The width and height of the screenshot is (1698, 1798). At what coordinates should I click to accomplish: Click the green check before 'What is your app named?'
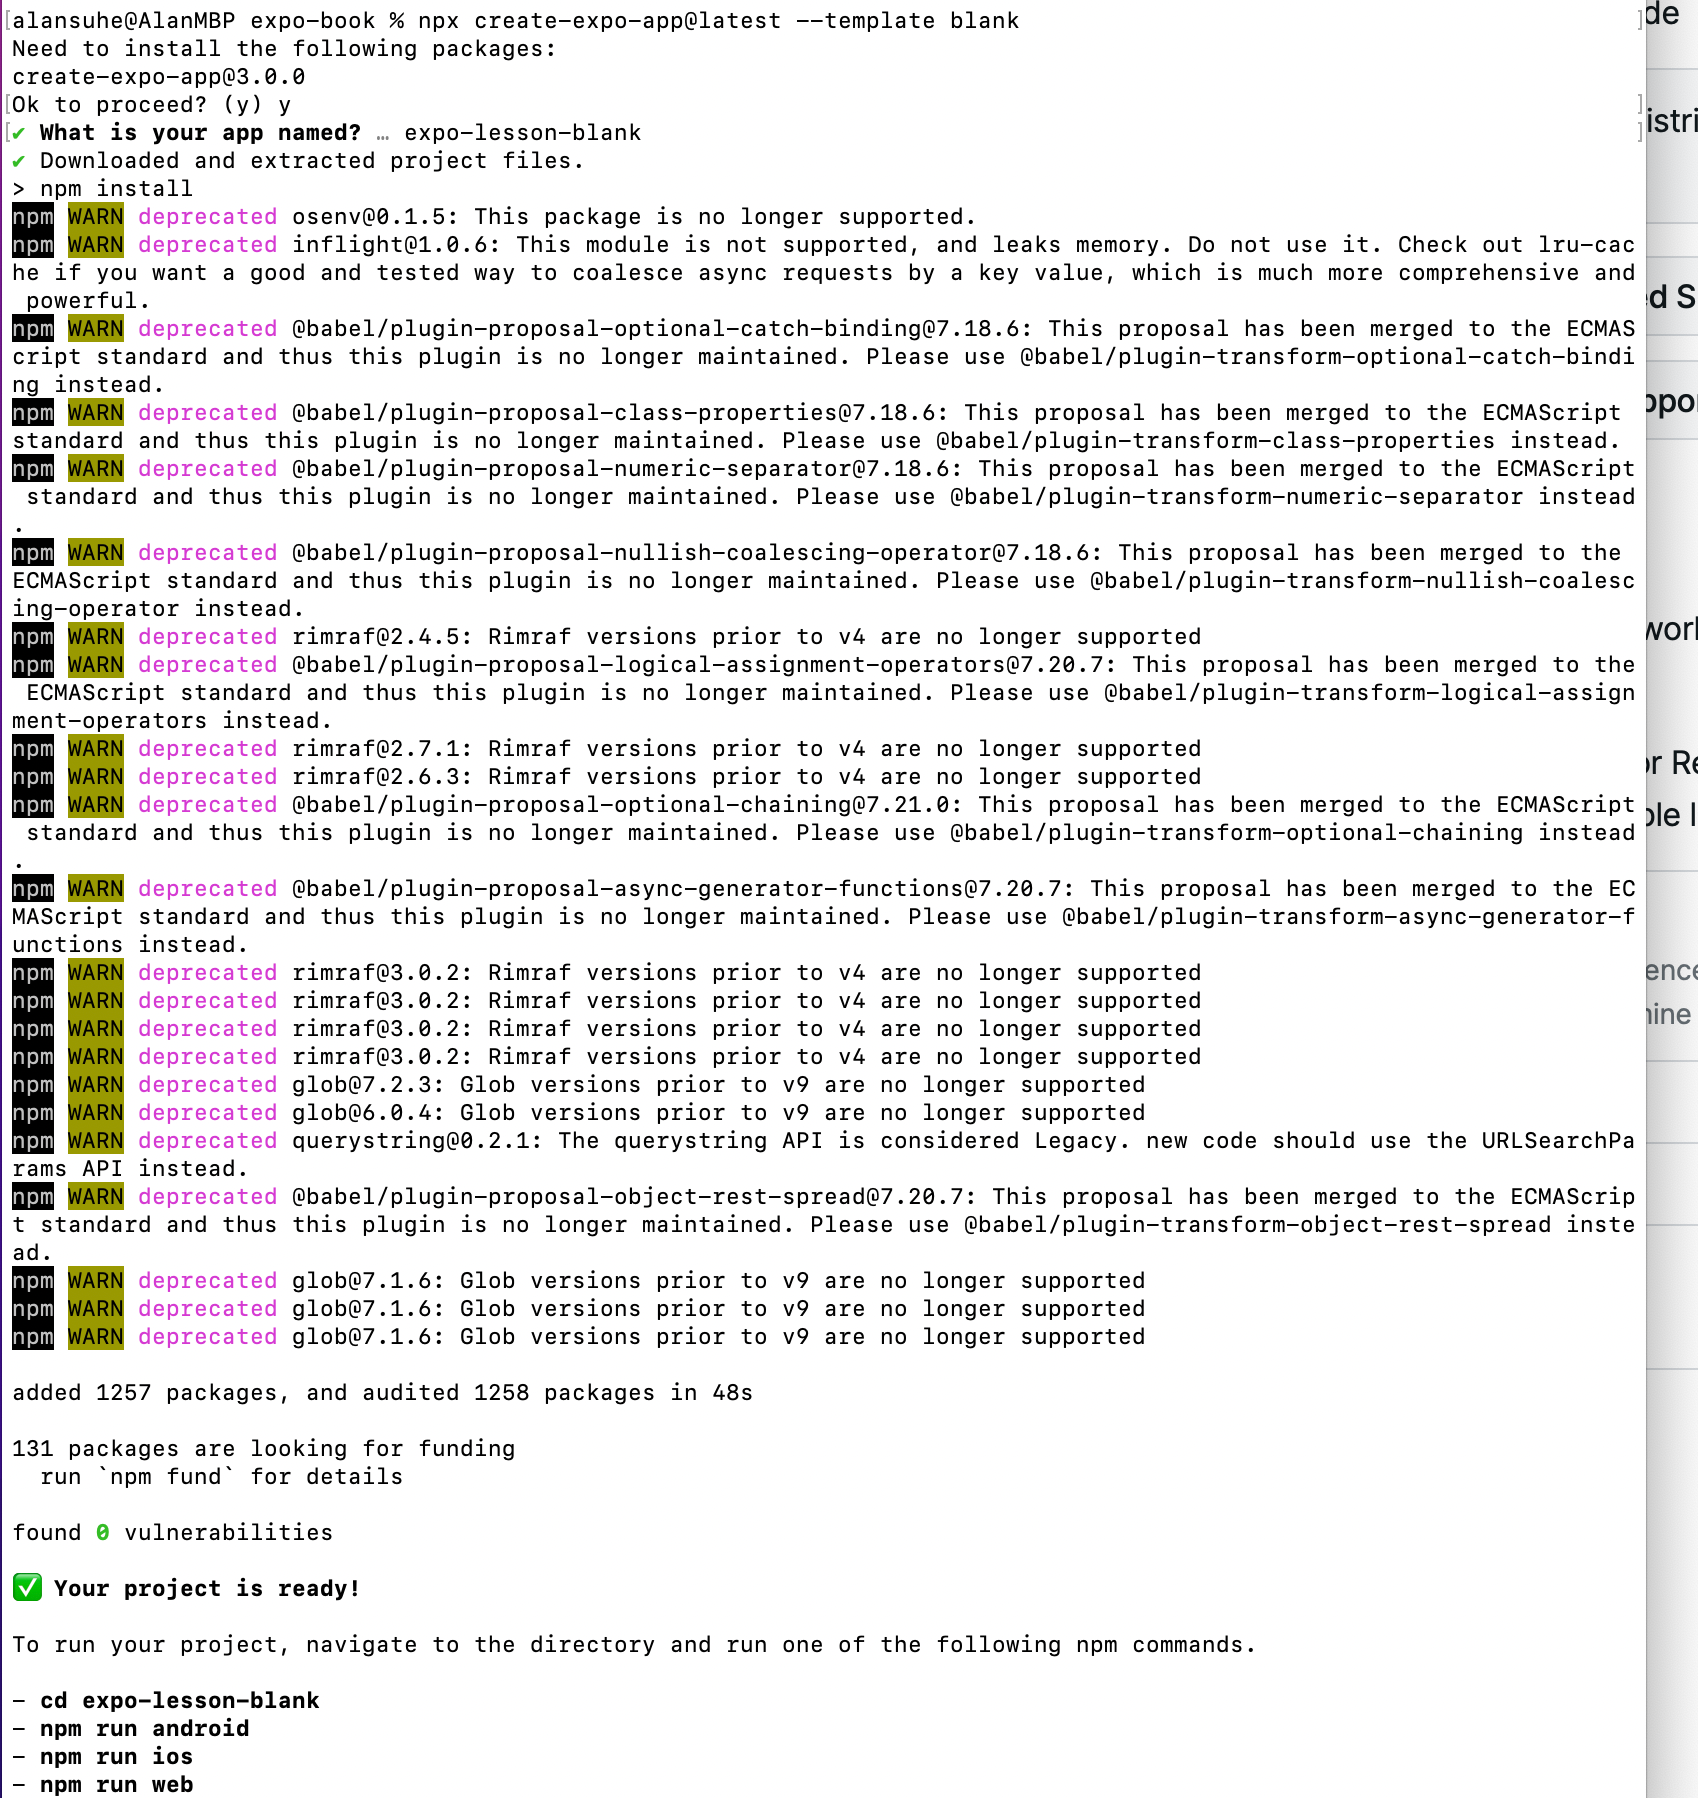coord(19,133)
